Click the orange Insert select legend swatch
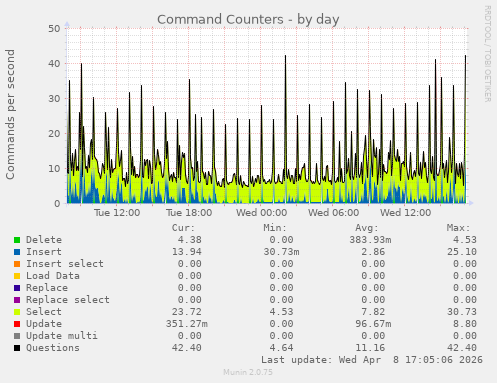 click(17, 264)
